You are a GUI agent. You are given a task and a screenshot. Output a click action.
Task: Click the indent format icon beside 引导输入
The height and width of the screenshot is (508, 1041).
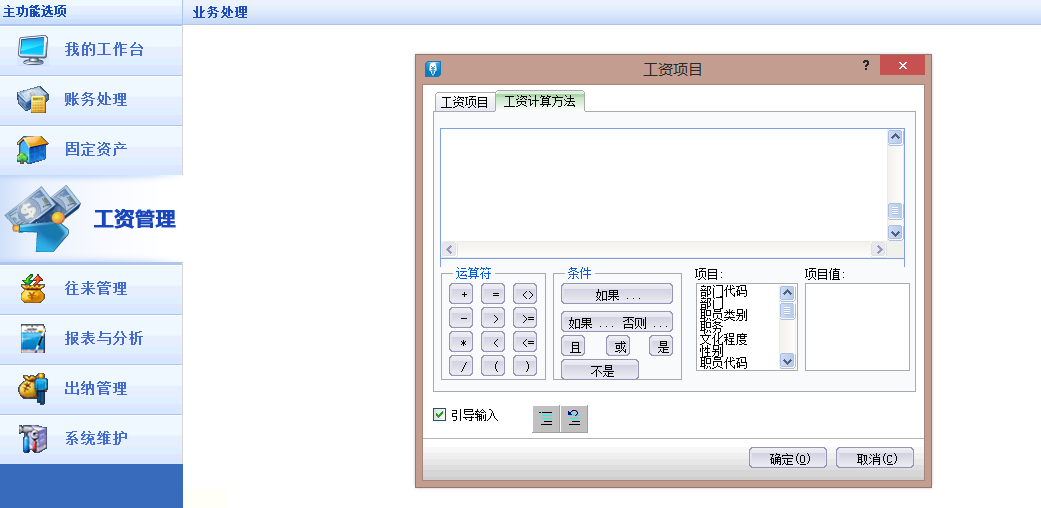tap(546, 418)
